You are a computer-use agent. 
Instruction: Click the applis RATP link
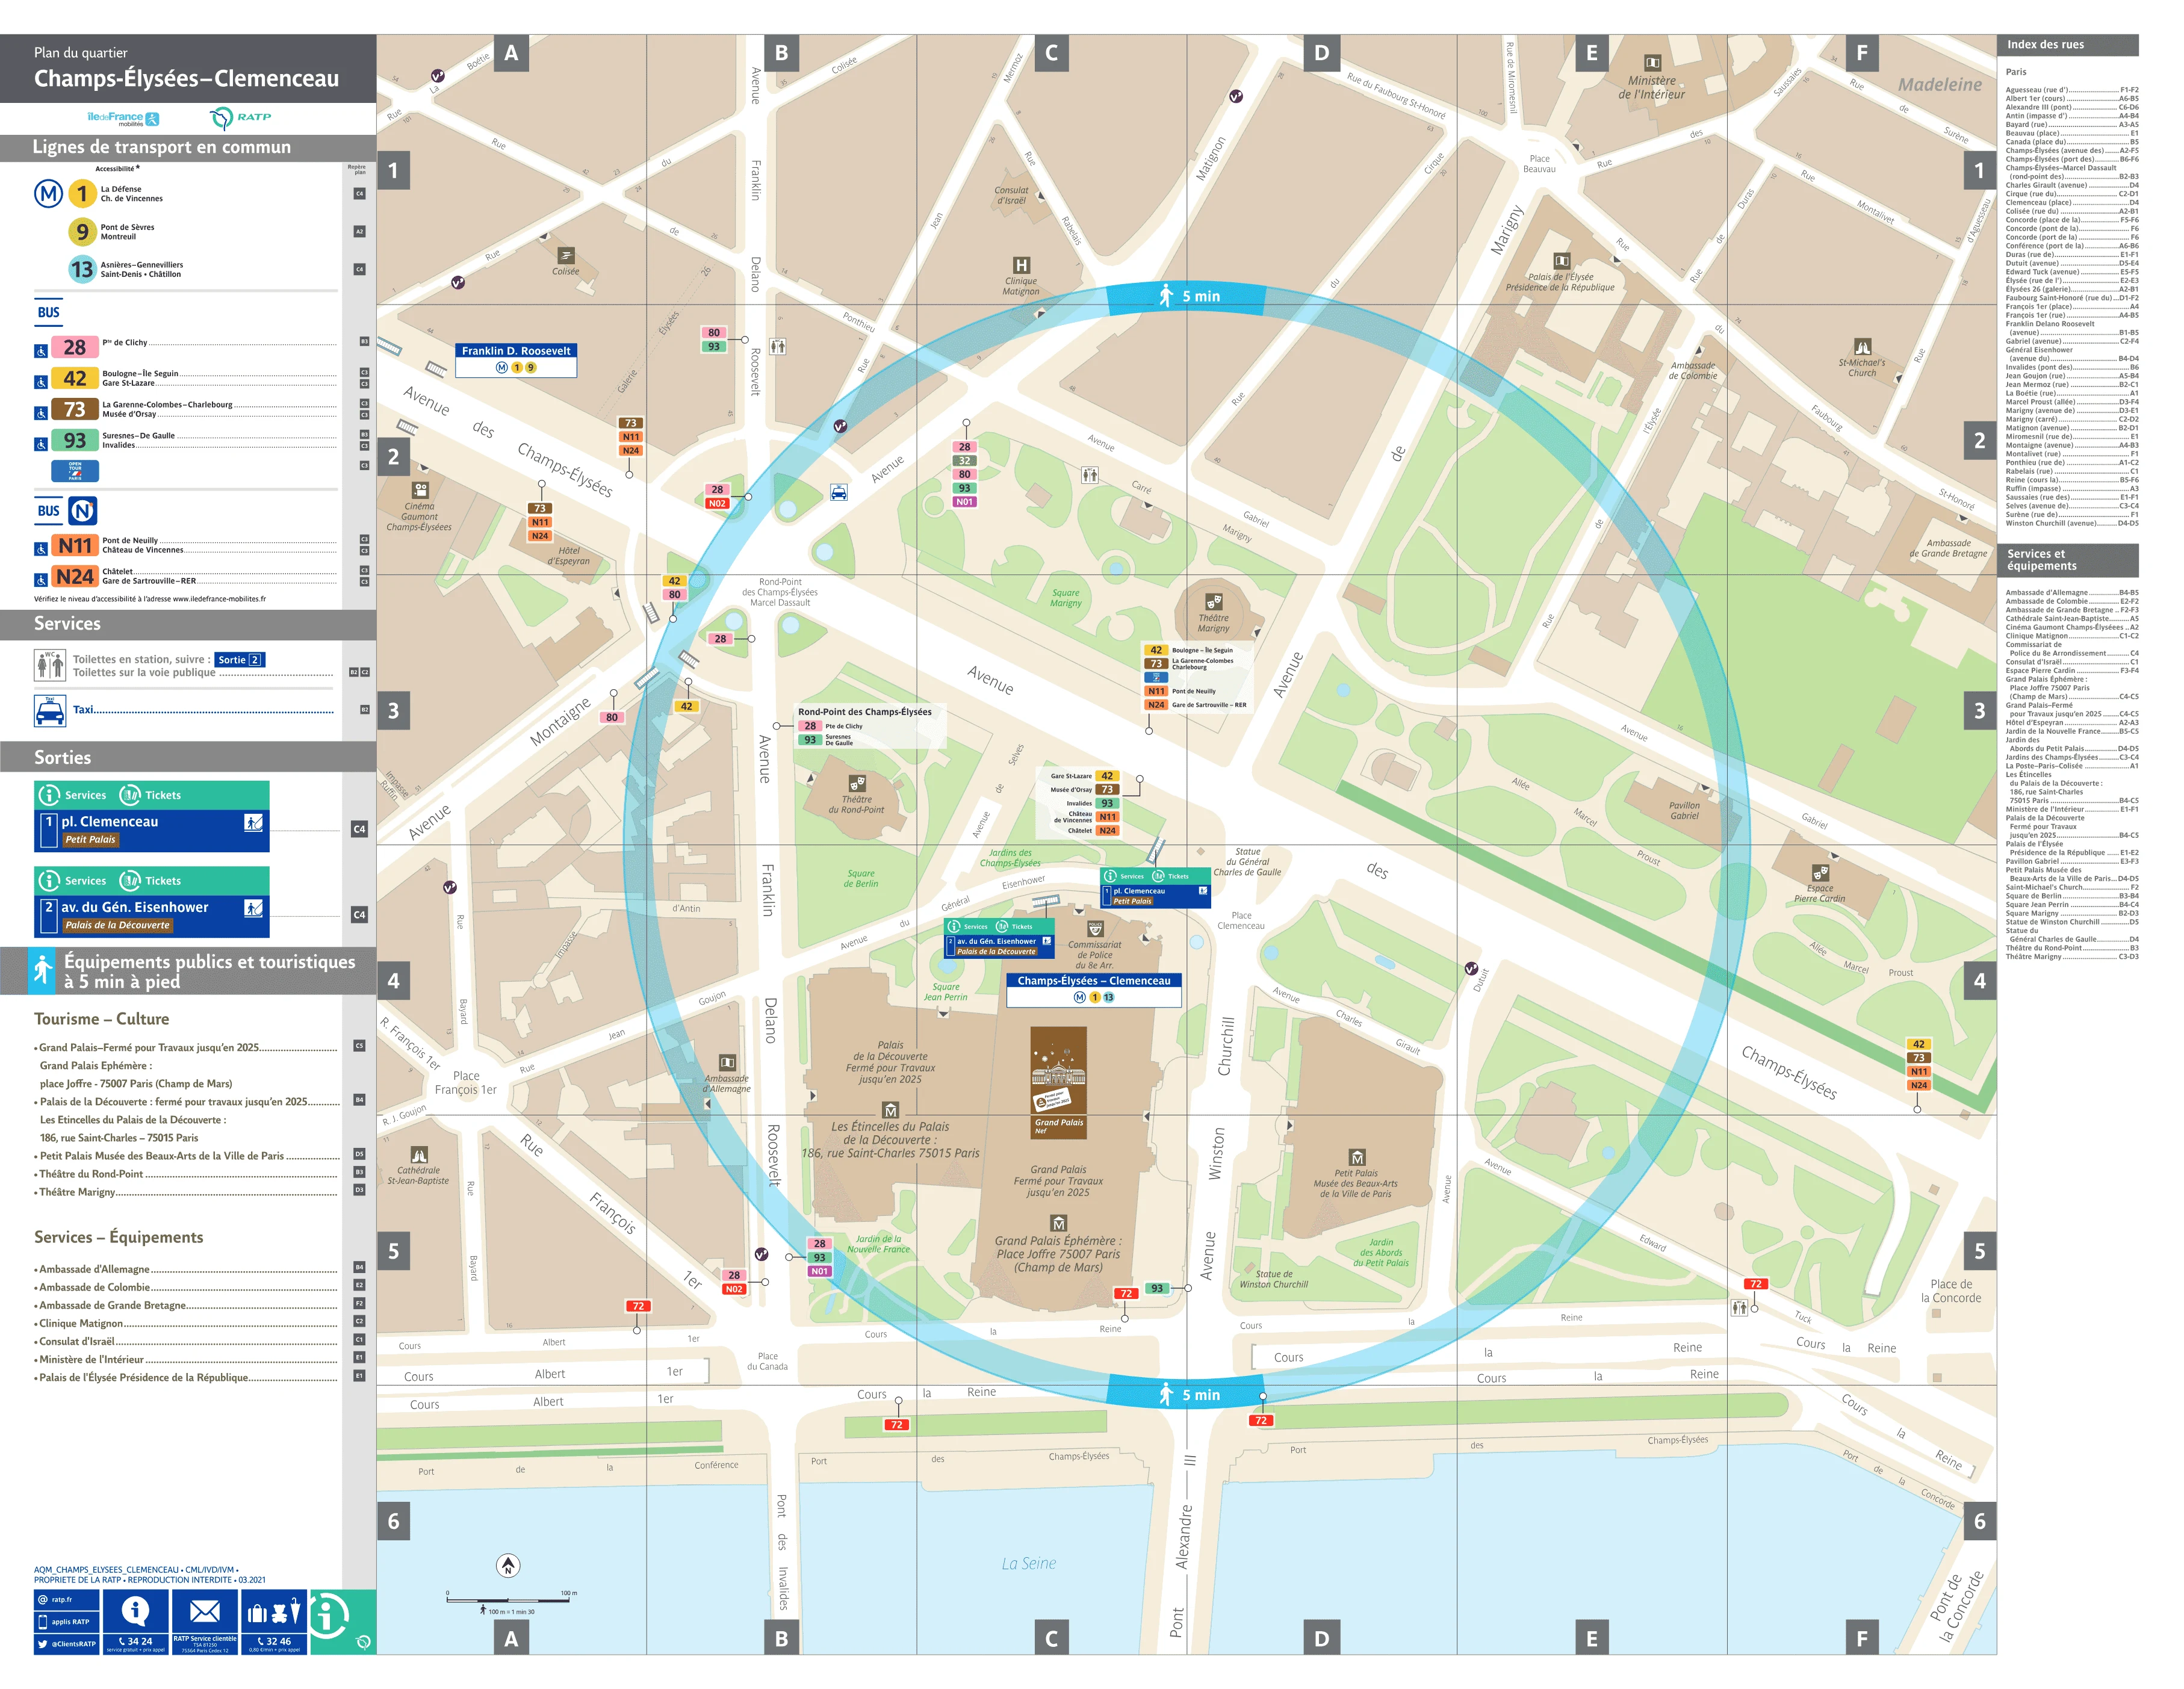(x=66, y=1622)
